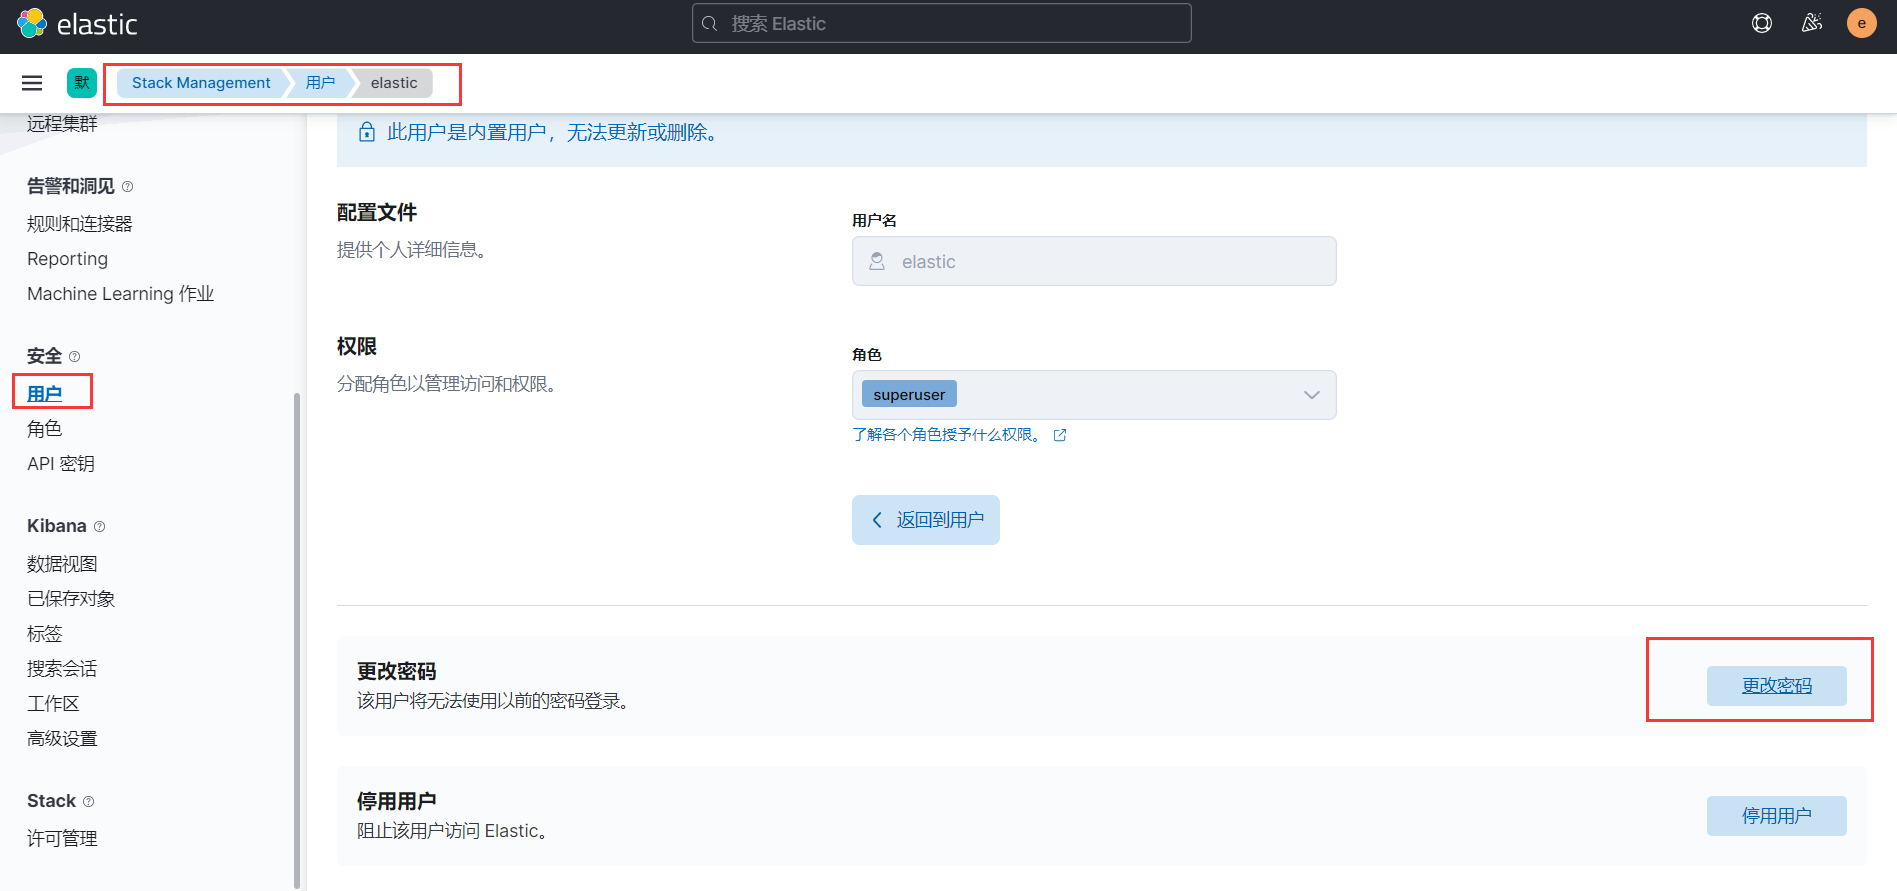
Task: Open 远程集群 in the sidebar
Action: tap(62, 124)
